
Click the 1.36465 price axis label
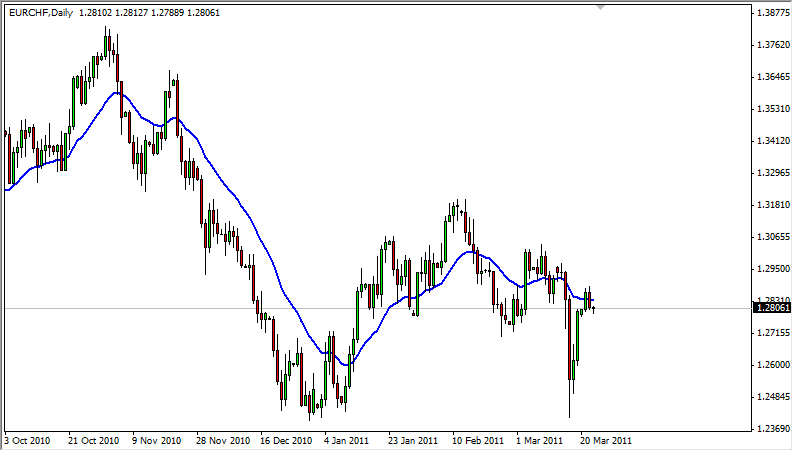(x=773, y=77)
